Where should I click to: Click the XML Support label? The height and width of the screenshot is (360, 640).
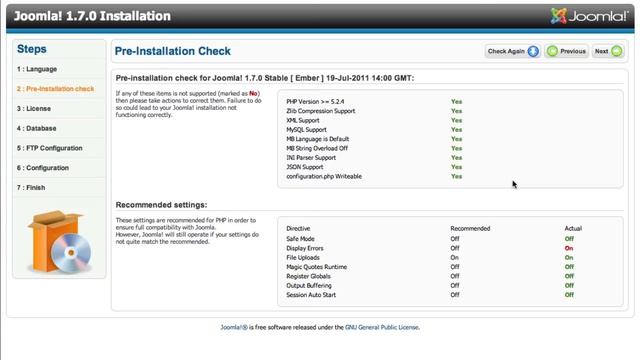pos(303,120)
